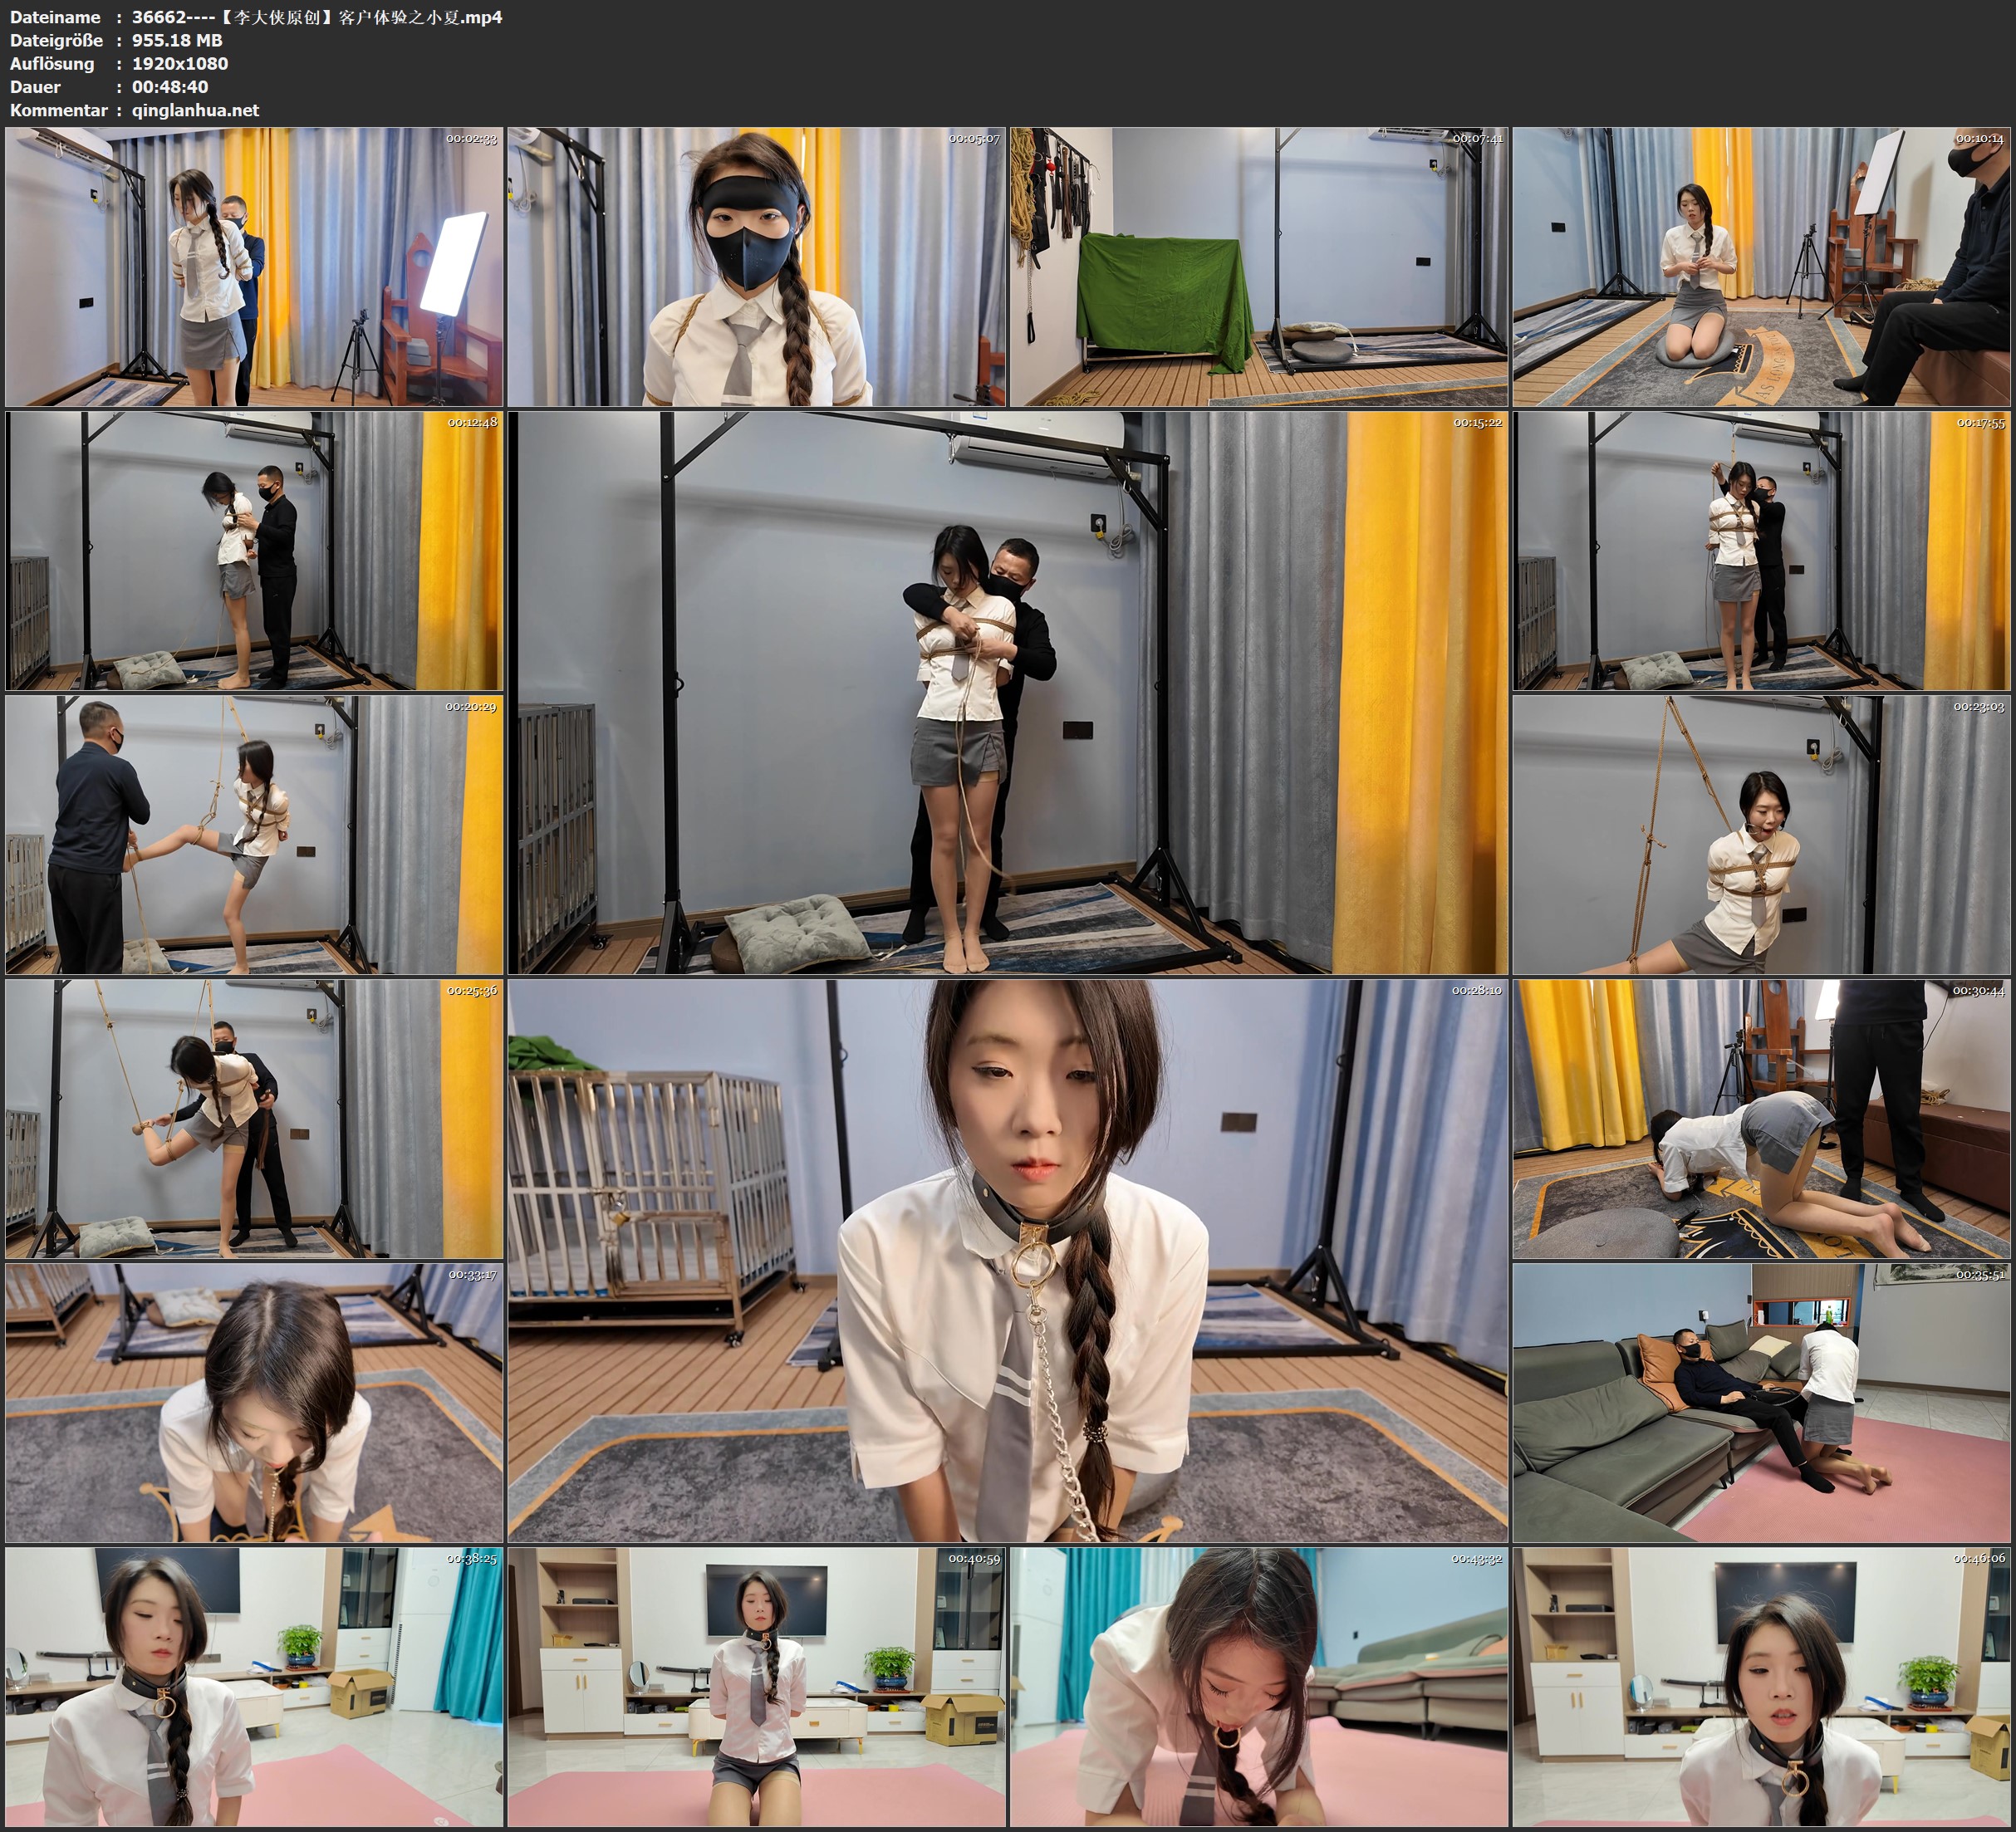Click the thumbnail timestamped 00:30:44
This screenshot has width=2016, height=1832.
pyautogui.click(x=1762, y=1119)
